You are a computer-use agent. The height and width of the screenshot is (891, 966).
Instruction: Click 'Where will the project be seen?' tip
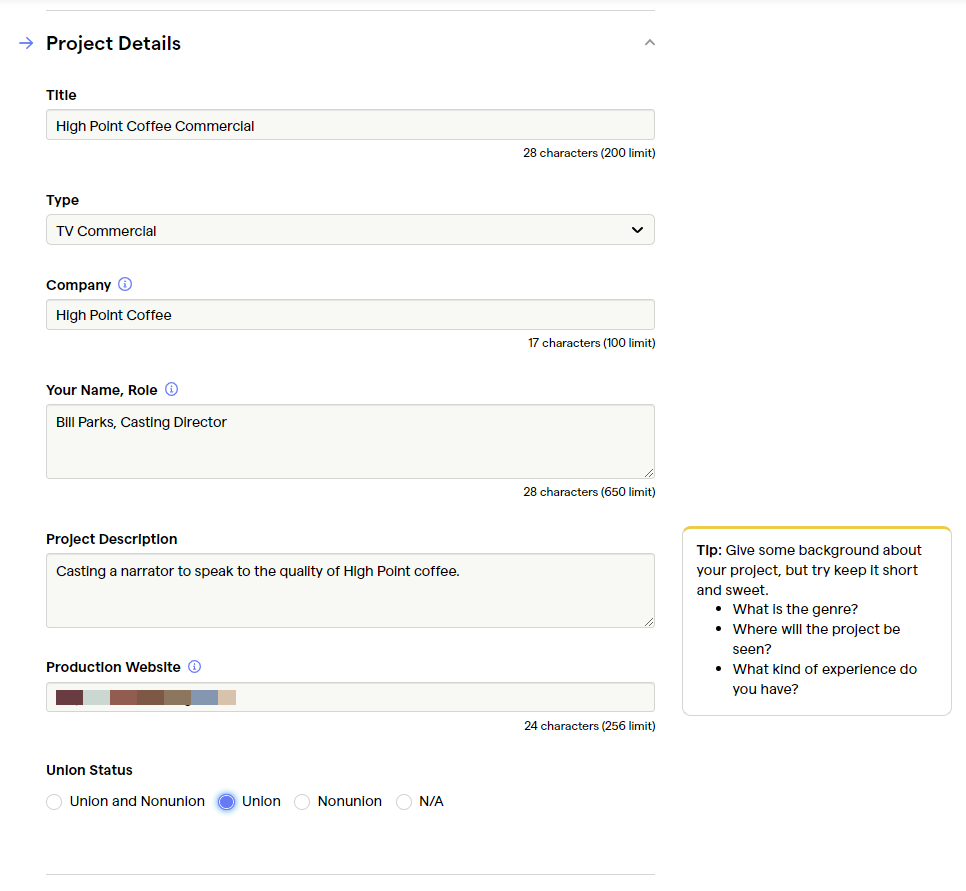pos(816,639)
